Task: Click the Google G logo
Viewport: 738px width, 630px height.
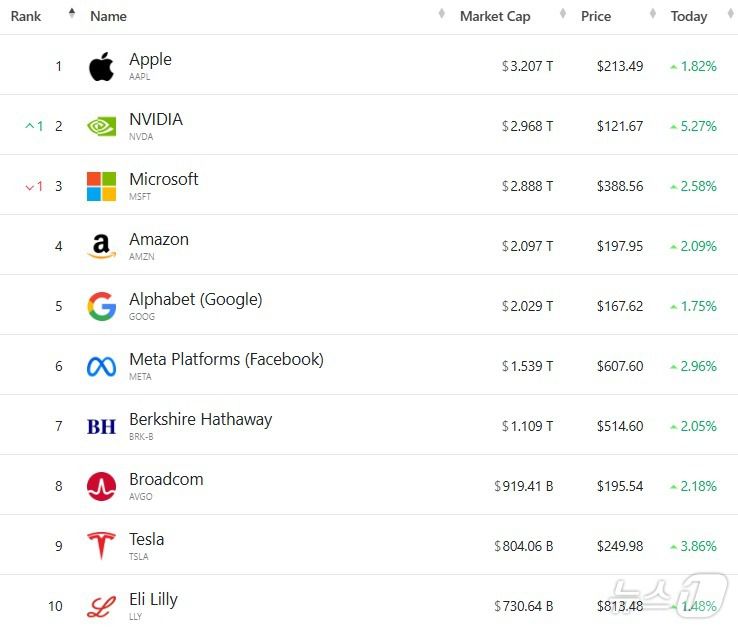Action: pos(101,307)
